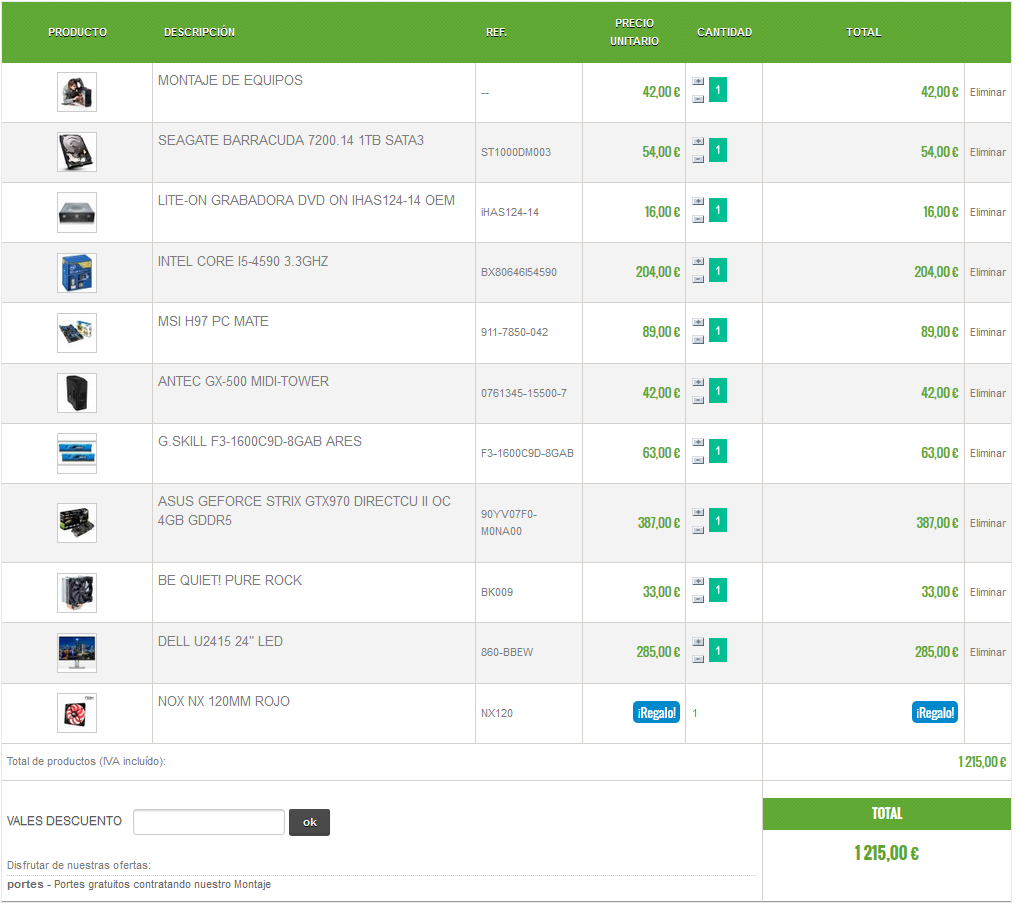Viewport: 1017px width, 905px height.
Task: Click grand total 1 215,00 € amount
Action: (x=889, y=855)
